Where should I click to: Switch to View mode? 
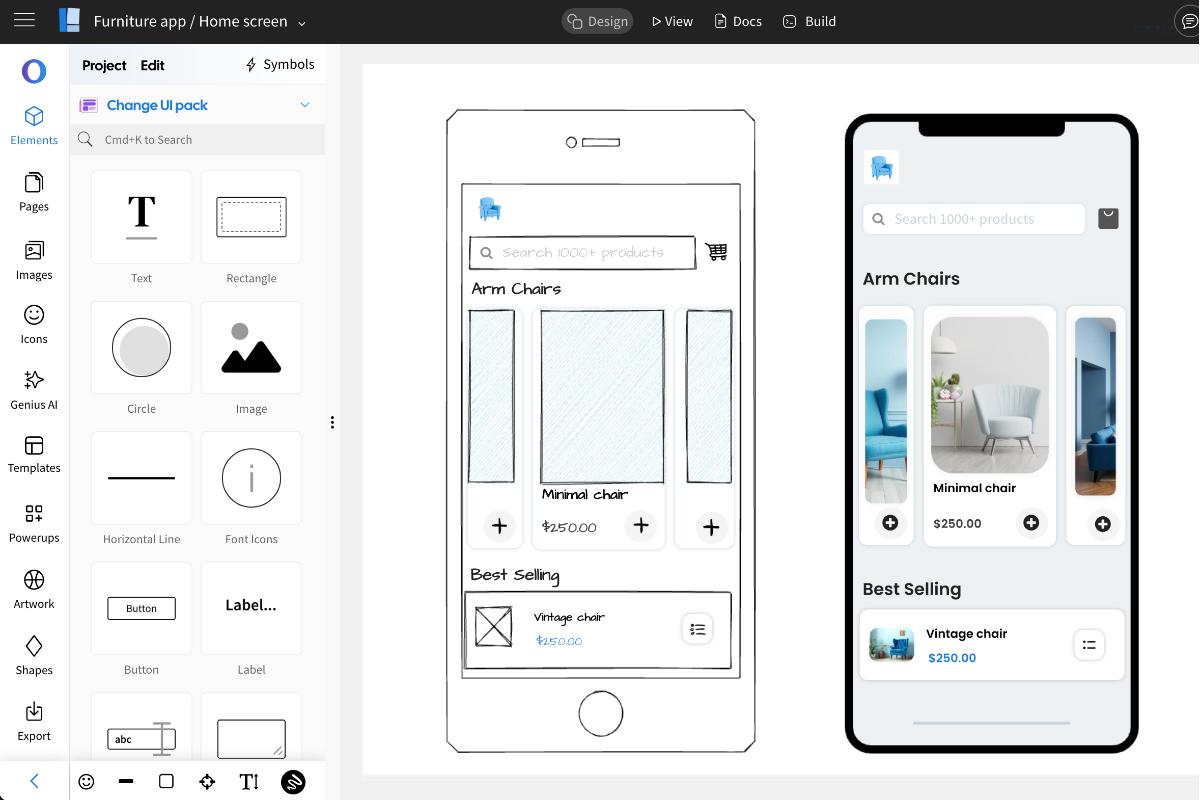(x=672, y=21)
